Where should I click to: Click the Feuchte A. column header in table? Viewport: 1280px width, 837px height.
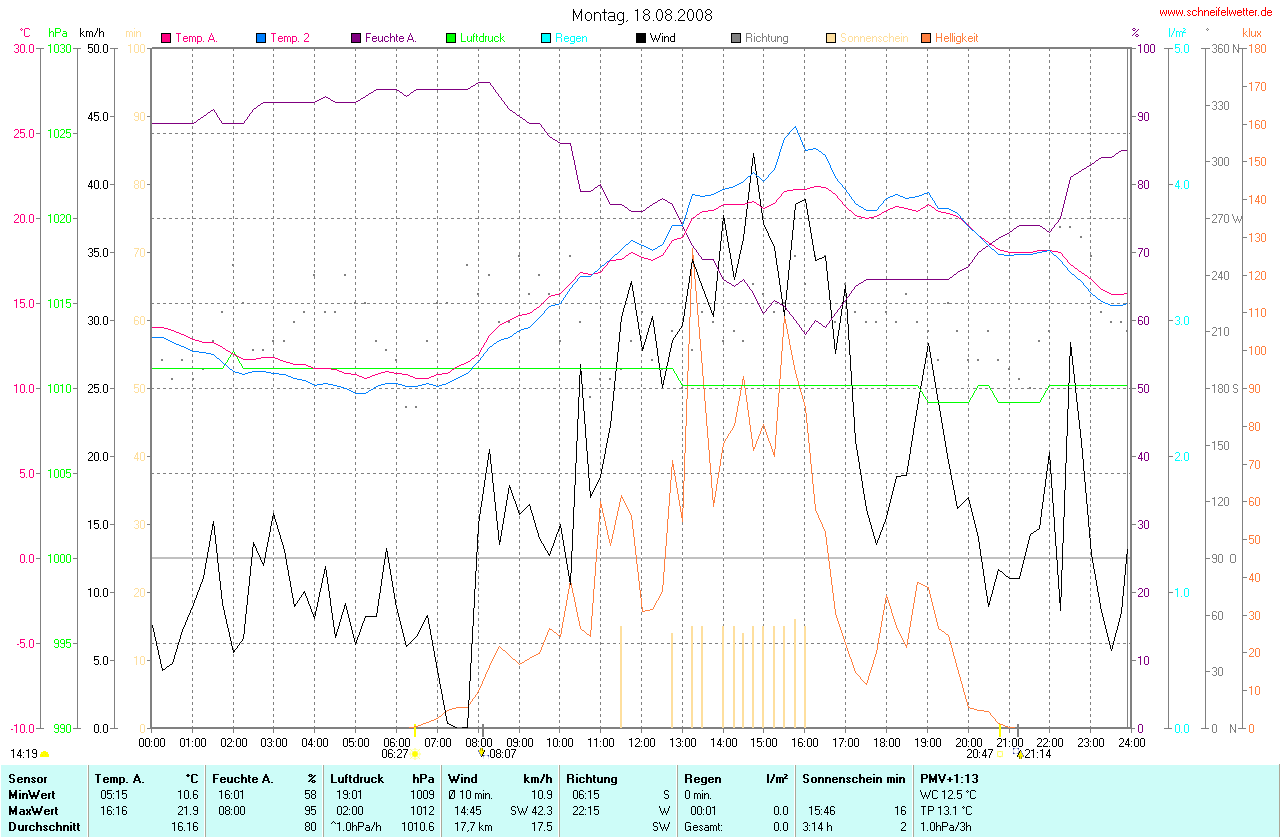(243, 778)
